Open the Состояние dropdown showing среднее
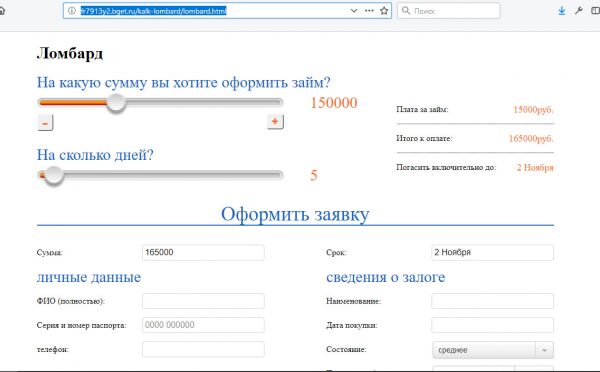600x372 pixels. (x=493, y=350)
